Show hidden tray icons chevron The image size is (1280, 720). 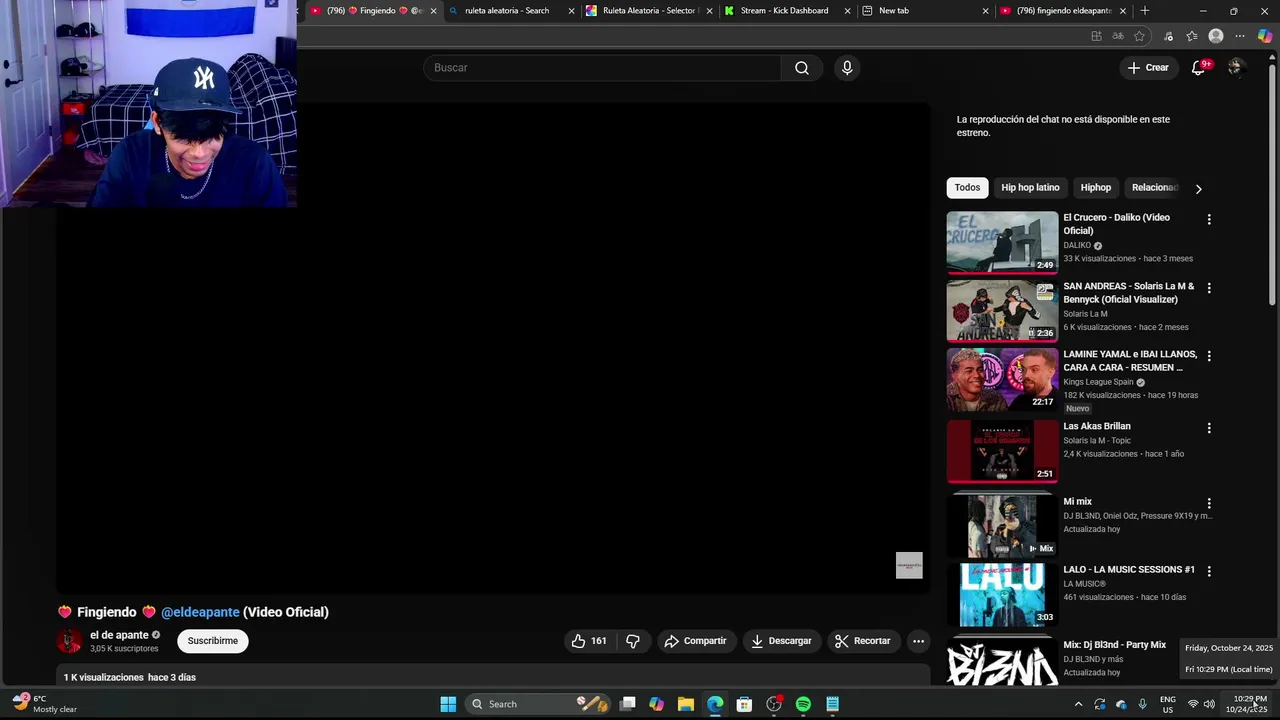point(1078,704)
